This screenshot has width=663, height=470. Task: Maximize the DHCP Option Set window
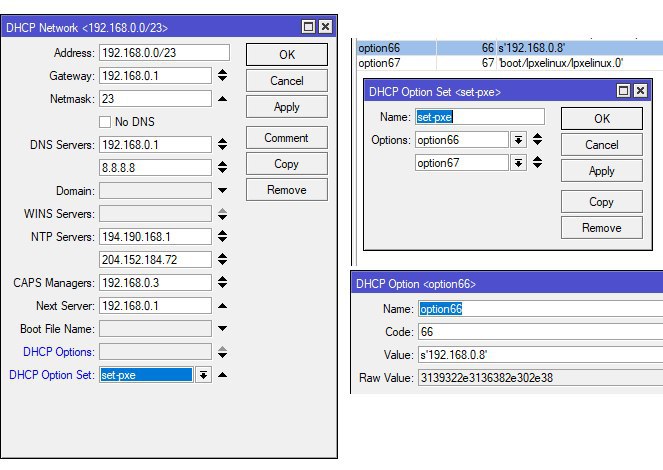pos(623,91)
